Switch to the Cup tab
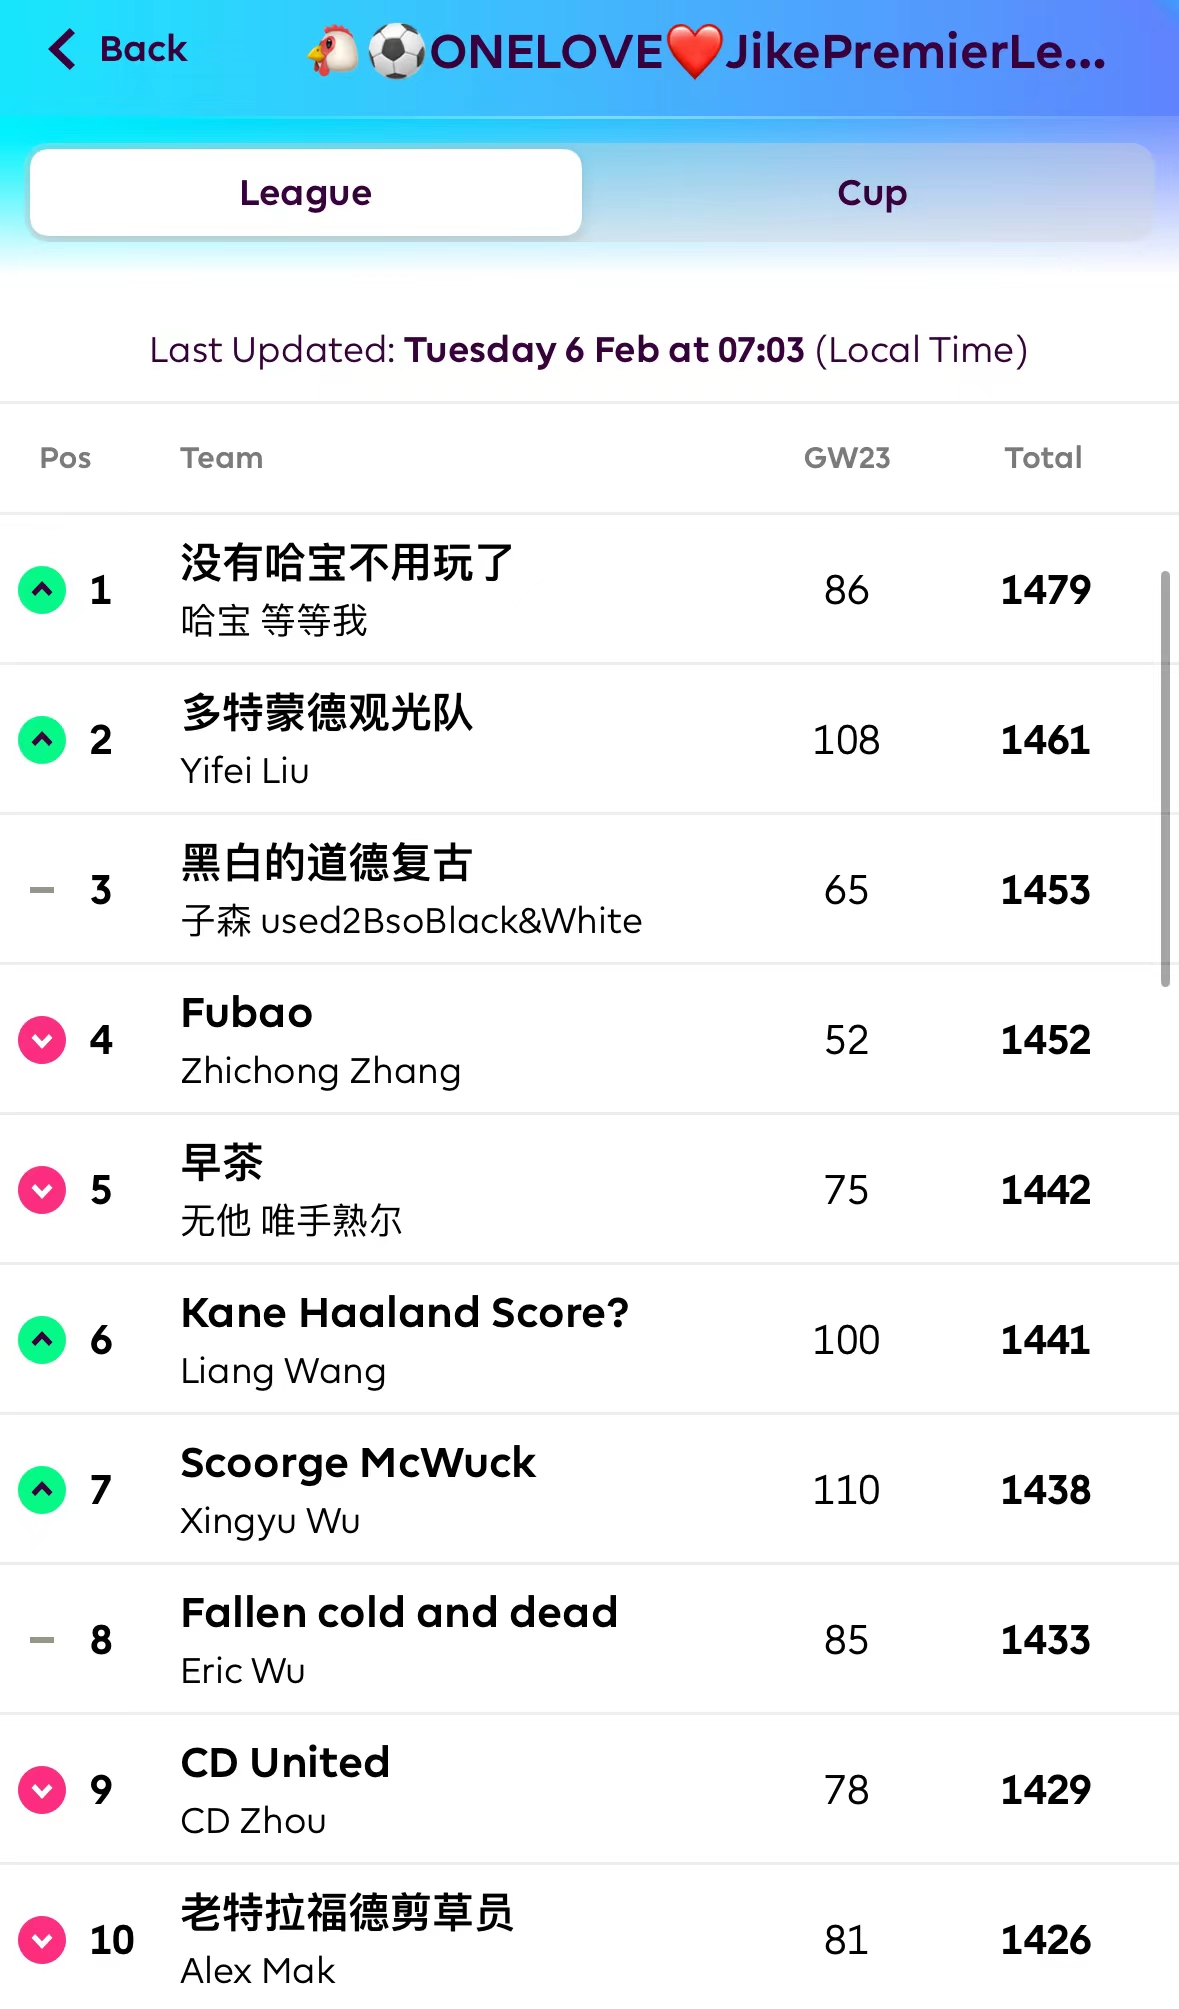The image size is (1179, 2009). point(871,193)
